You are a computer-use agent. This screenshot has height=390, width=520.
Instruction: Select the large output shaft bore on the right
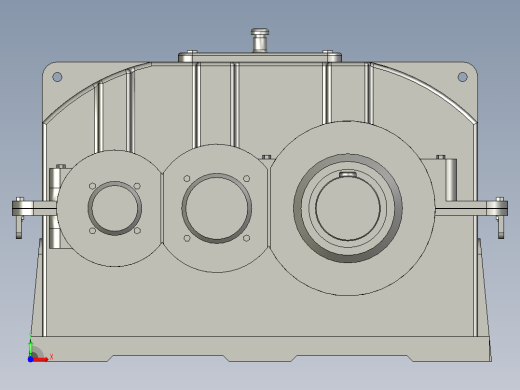point(348,208)
